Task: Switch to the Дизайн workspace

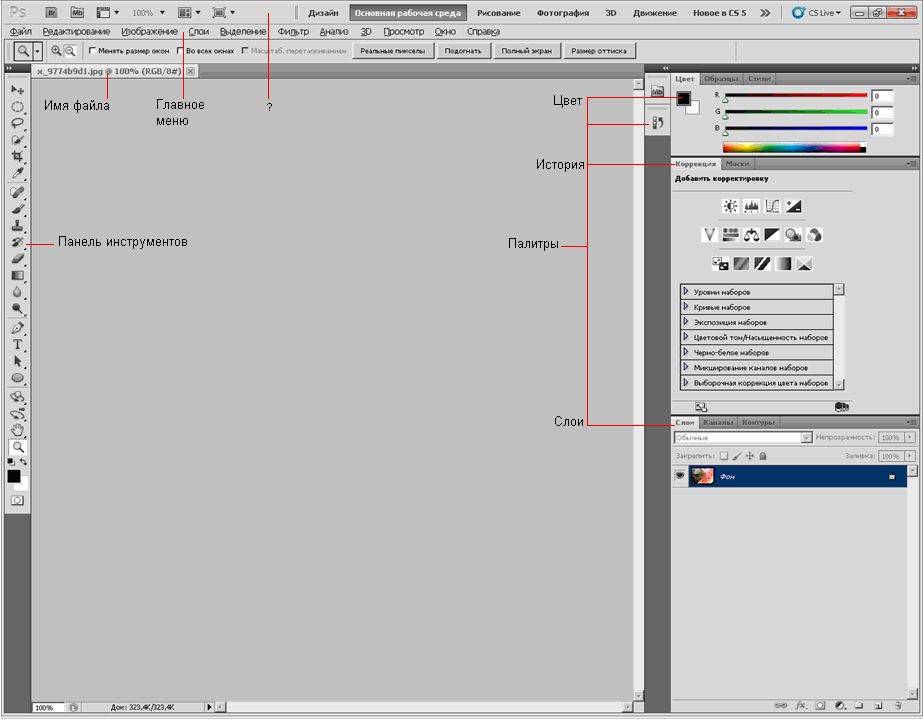Action: (323, 12)
